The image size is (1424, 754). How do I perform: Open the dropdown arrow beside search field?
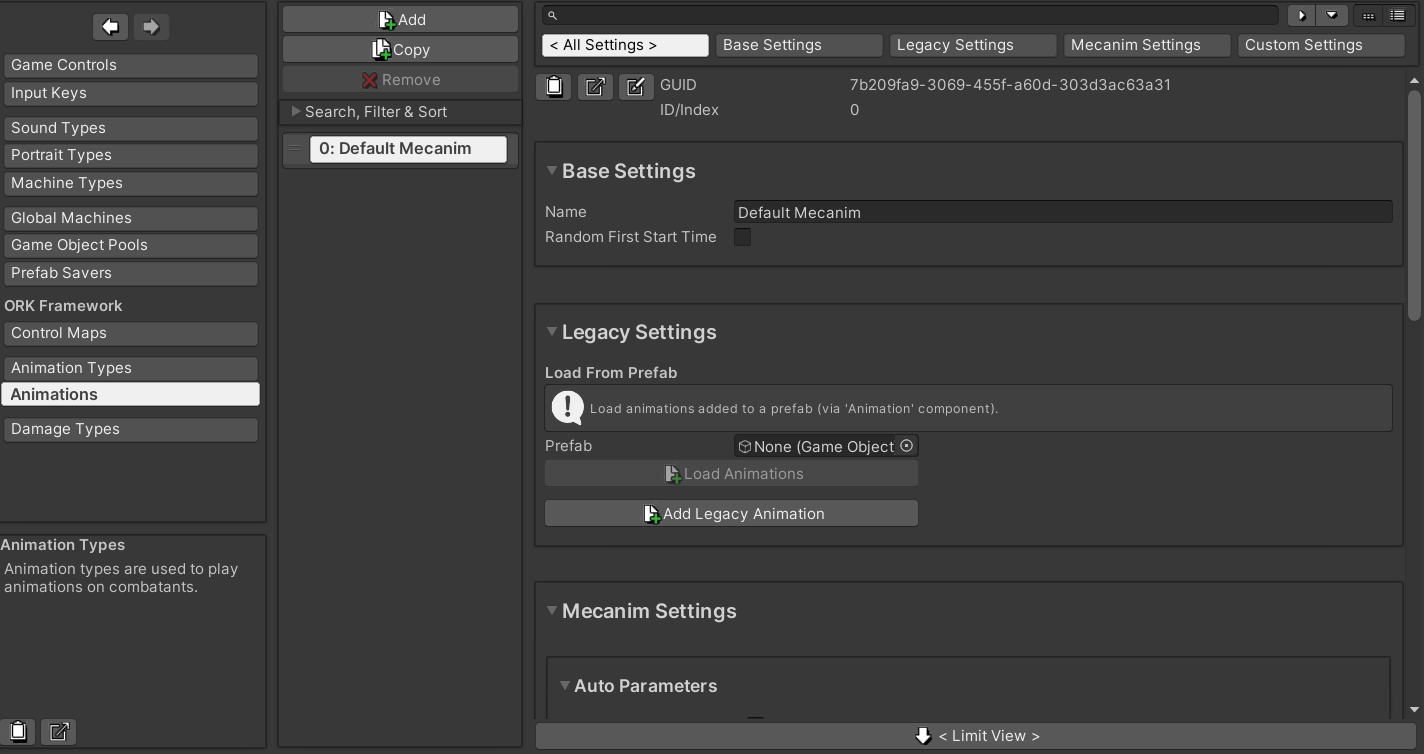tap(1331, 15)
